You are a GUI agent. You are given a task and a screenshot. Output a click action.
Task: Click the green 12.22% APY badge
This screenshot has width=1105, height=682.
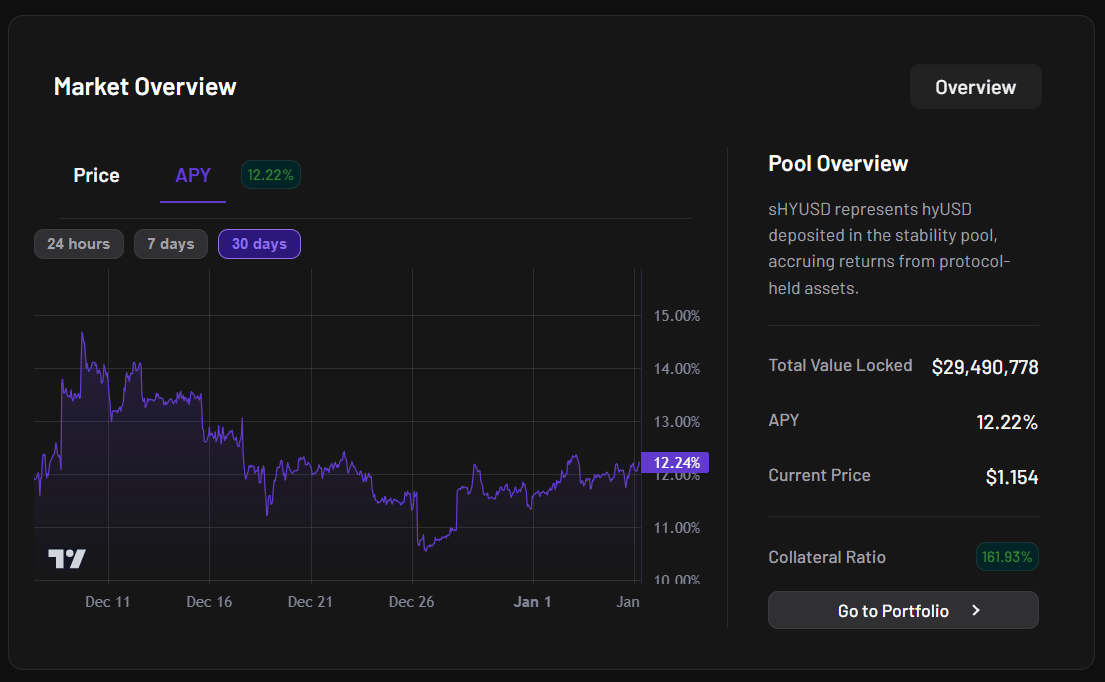(271, 175)
